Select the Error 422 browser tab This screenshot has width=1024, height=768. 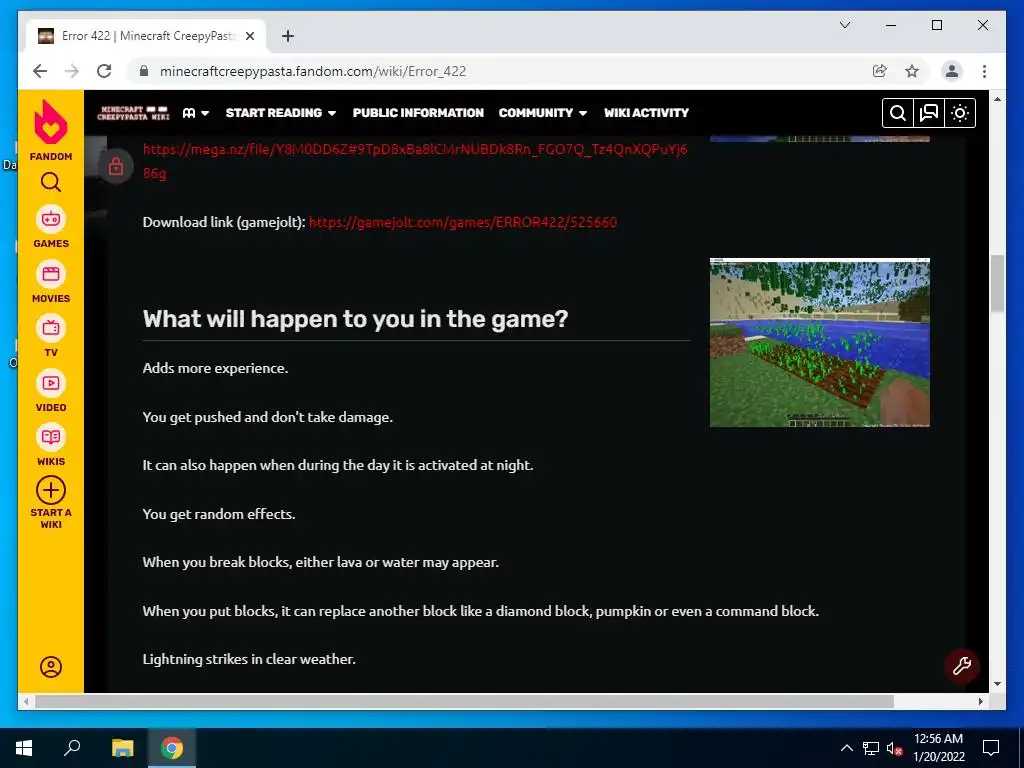click(x=146, y=36)
